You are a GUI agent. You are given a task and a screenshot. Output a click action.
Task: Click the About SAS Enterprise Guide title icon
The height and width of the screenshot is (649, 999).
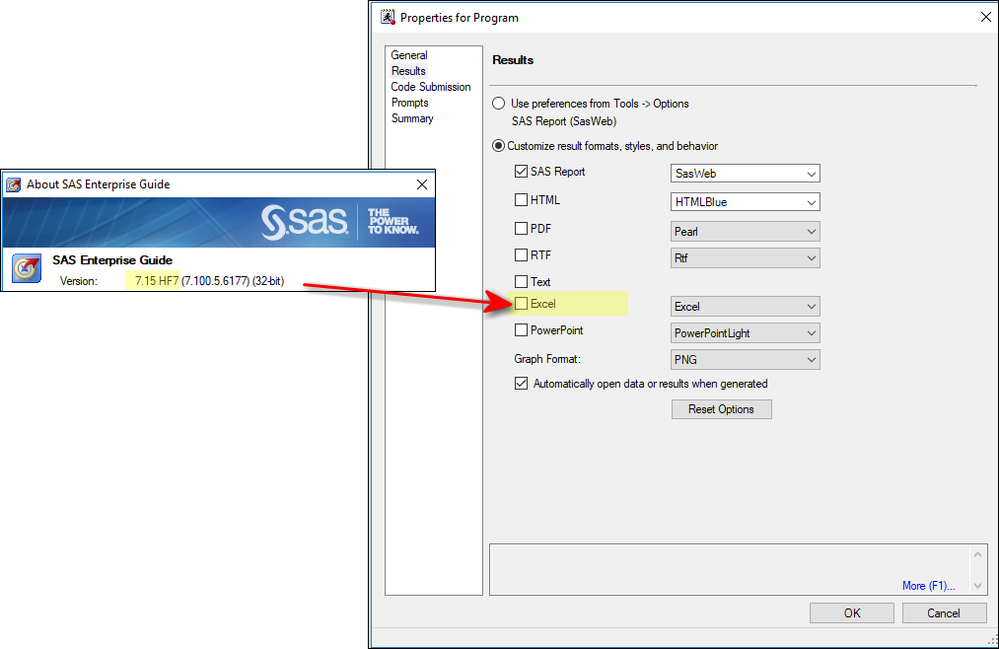point(13,185)
